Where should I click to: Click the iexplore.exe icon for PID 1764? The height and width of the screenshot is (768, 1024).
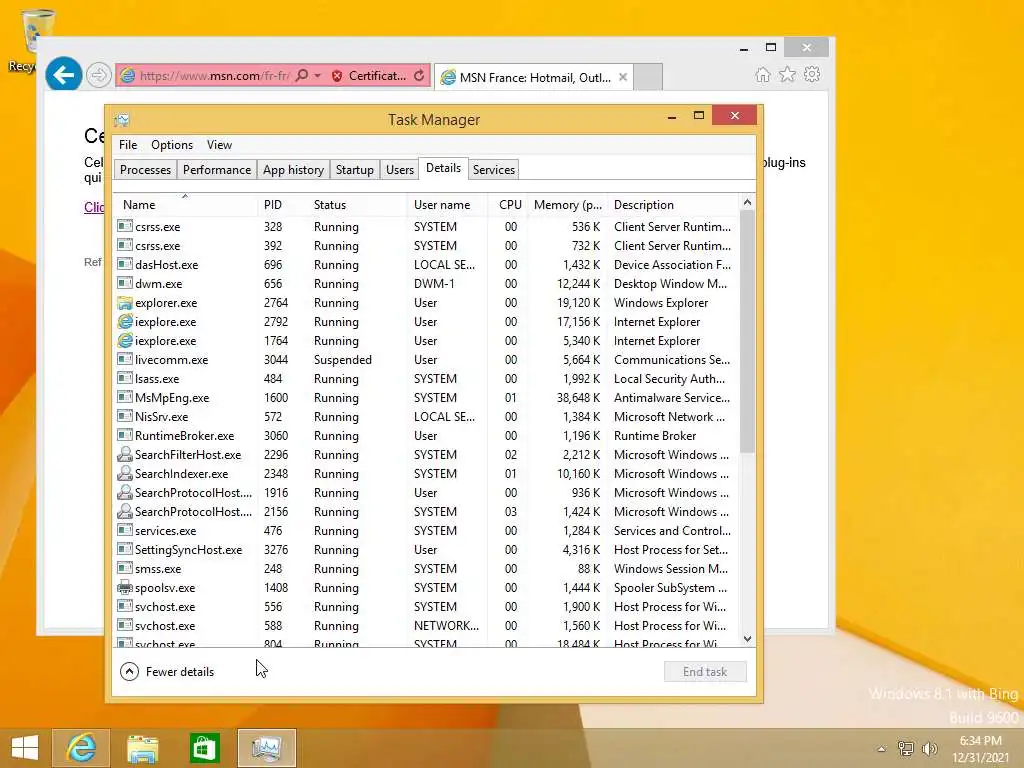(125, 340)
